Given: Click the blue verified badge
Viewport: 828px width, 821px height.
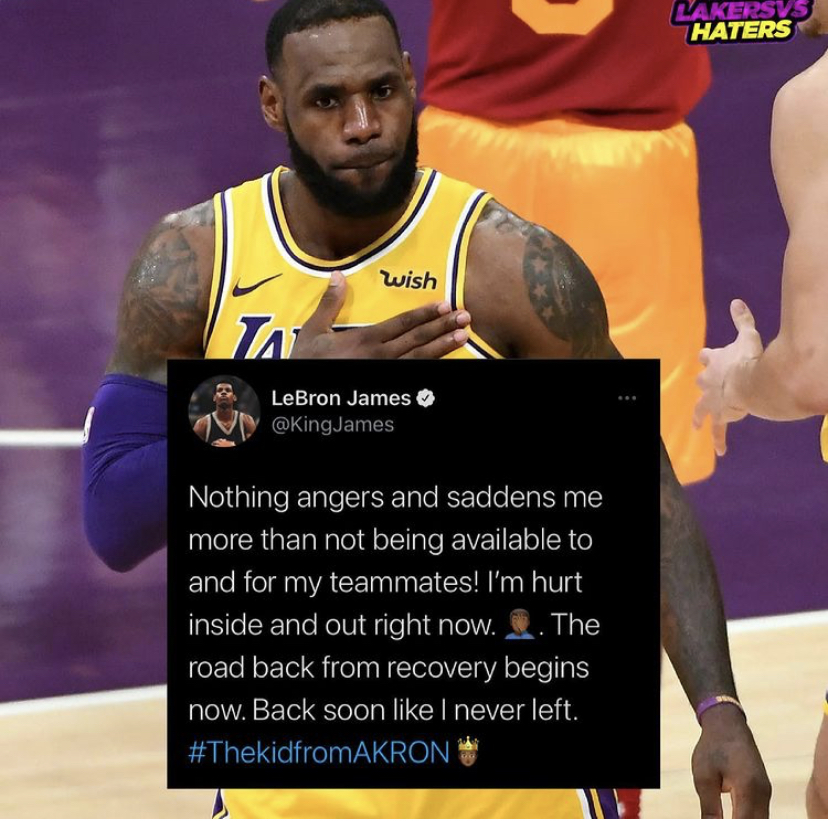Looking at the screenshot, I should tap(426, 398).
